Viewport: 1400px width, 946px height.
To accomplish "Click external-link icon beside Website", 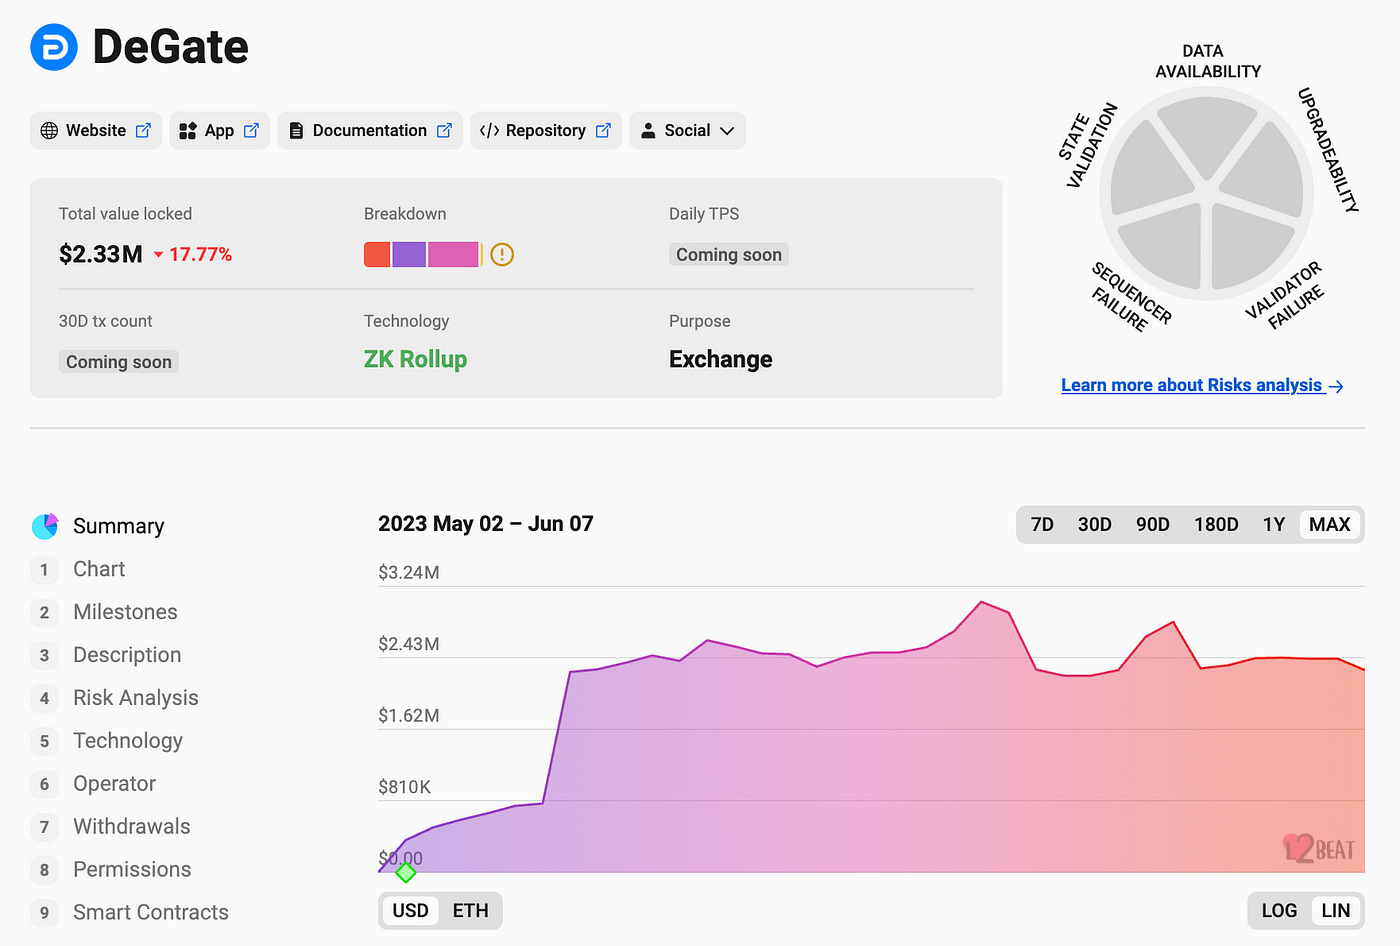I will point(143,130).
